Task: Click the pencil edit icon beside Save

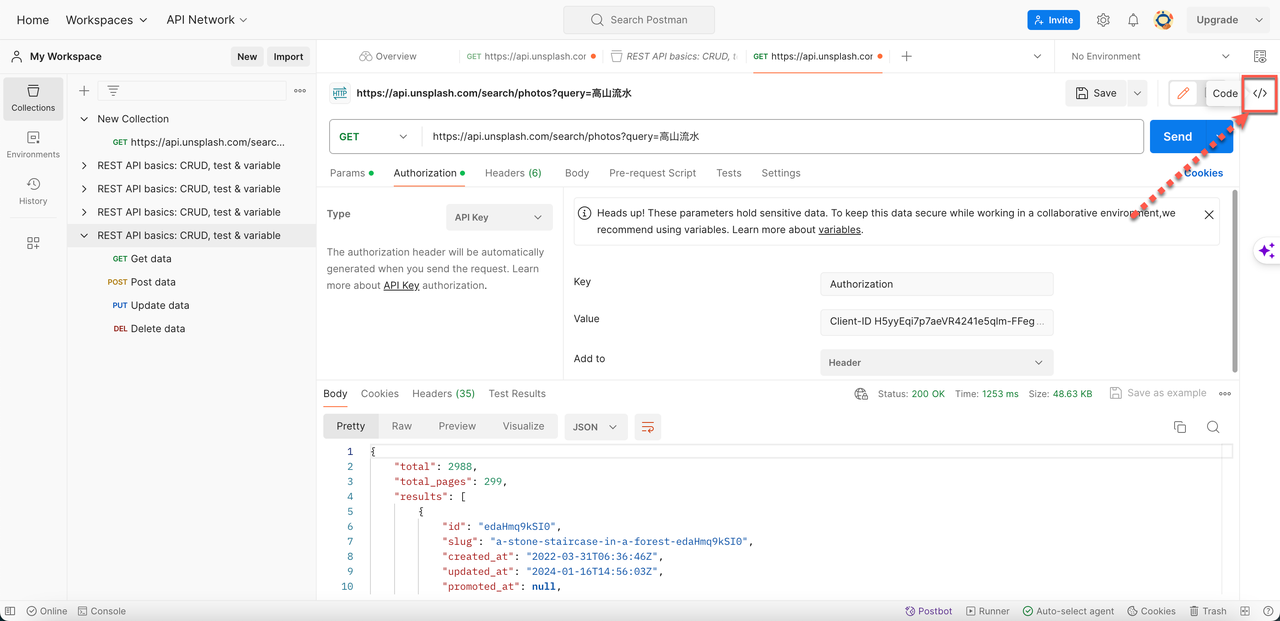Action: pos(1183,93)
